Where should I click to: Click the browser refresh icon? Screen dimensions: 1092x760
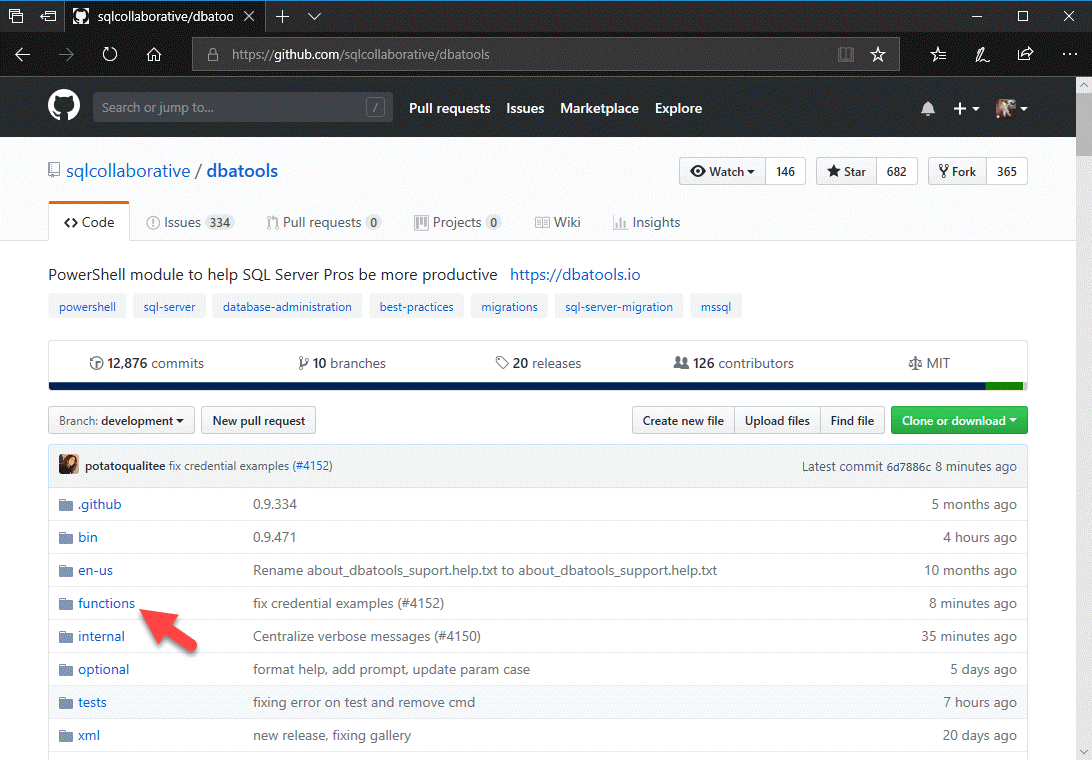point(110,55)
